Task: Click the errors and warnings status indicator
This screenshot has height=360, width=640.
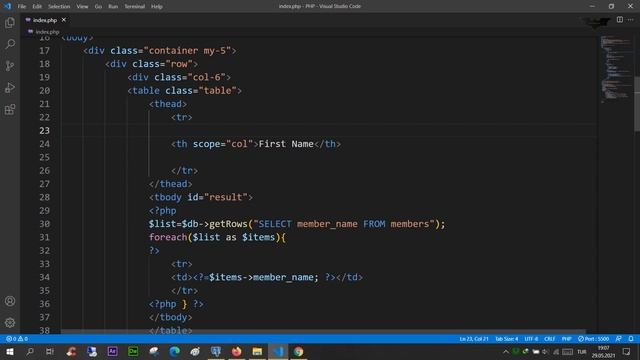Action: 17,339
